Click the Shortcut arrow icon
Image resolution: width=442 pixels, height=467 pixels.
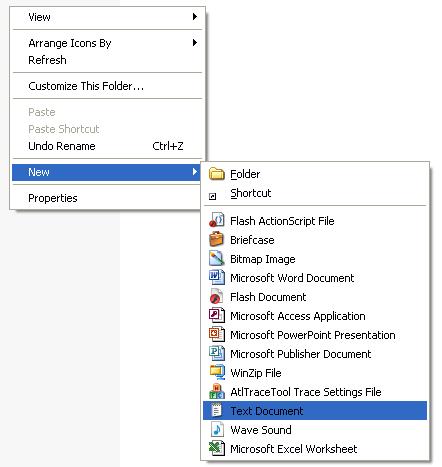(213, 196)
